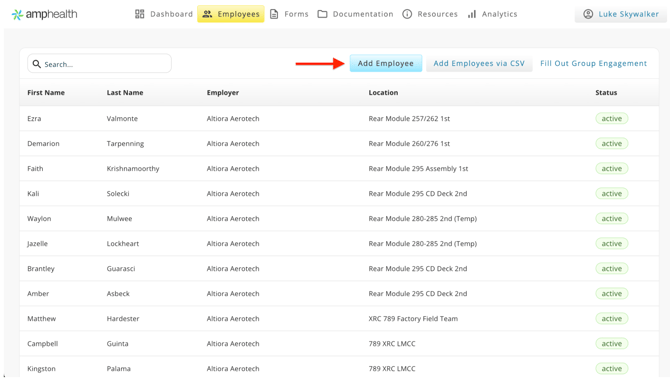
Task: Select last name Guinta
Action: 117,344
